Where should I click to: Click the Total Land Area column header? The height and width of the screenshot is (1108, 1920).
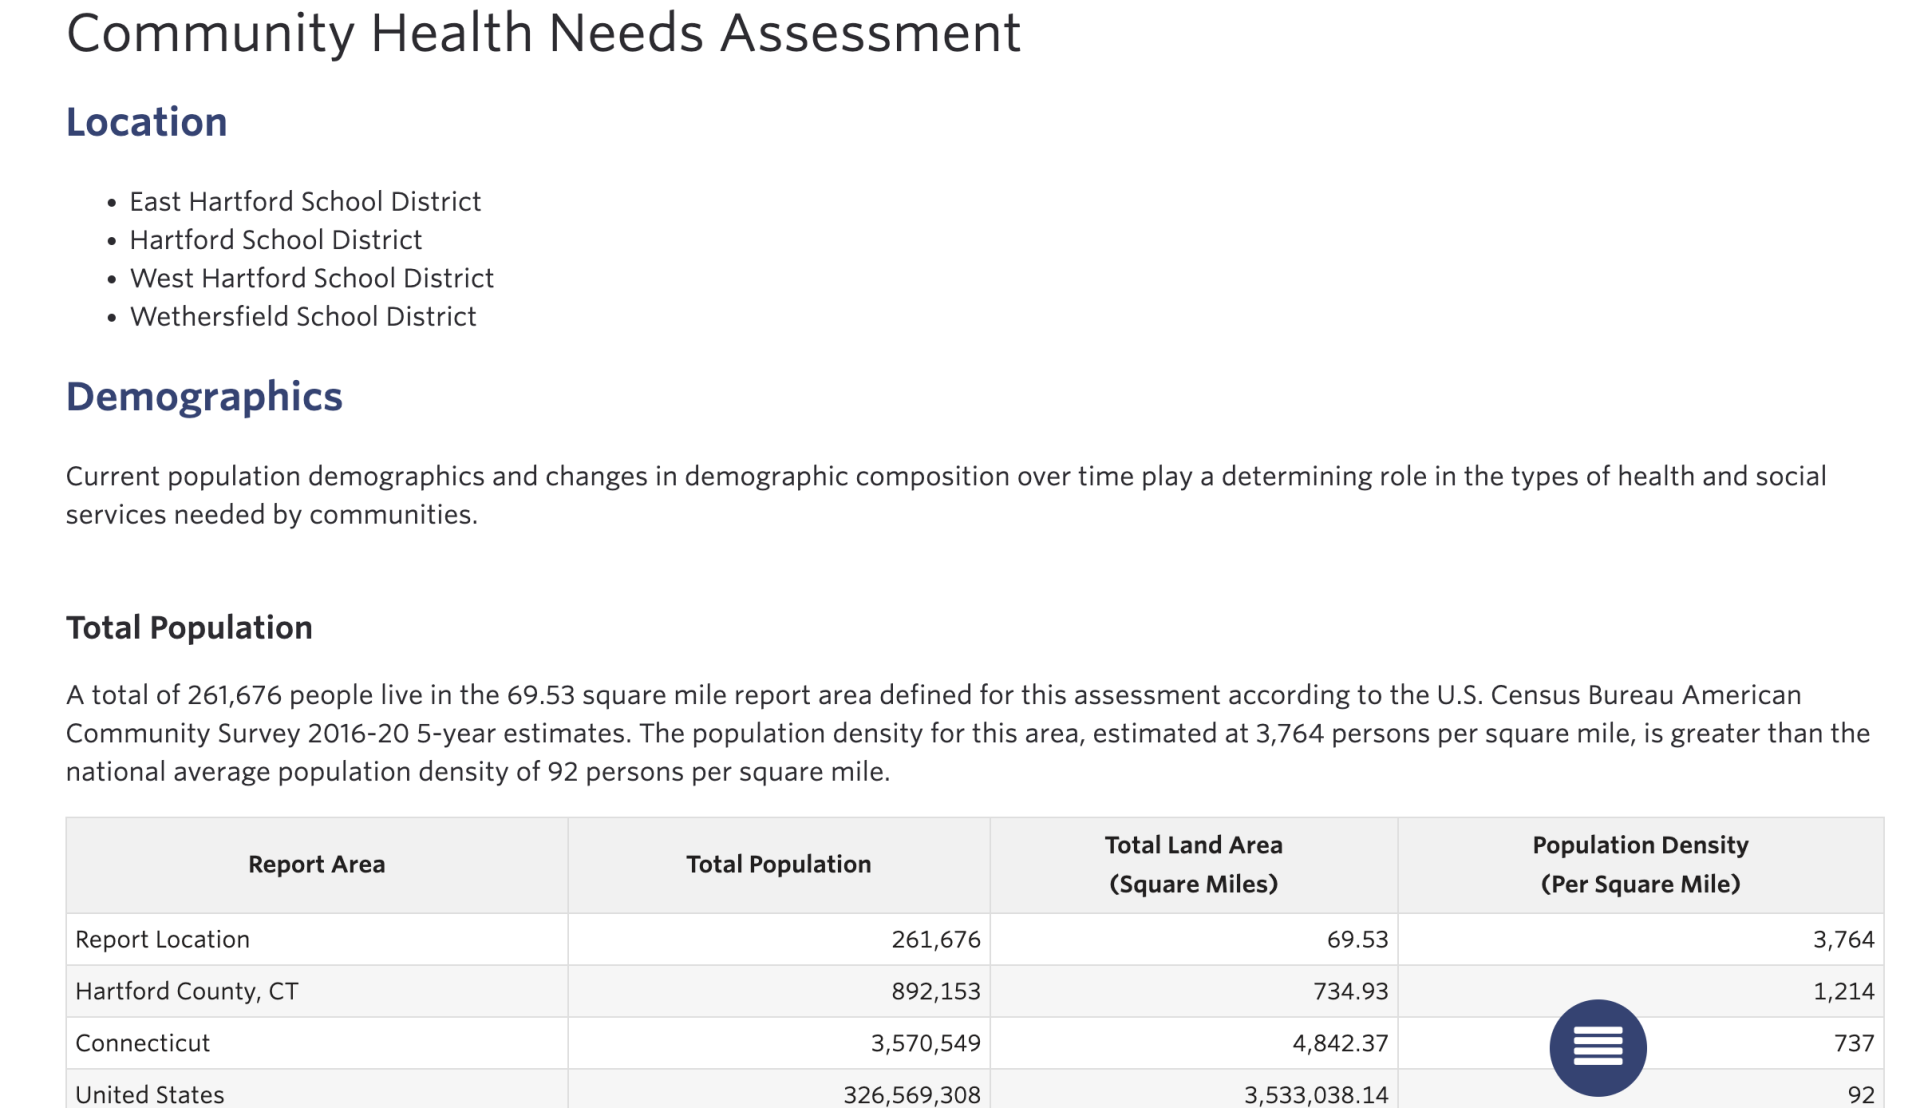1193,864
